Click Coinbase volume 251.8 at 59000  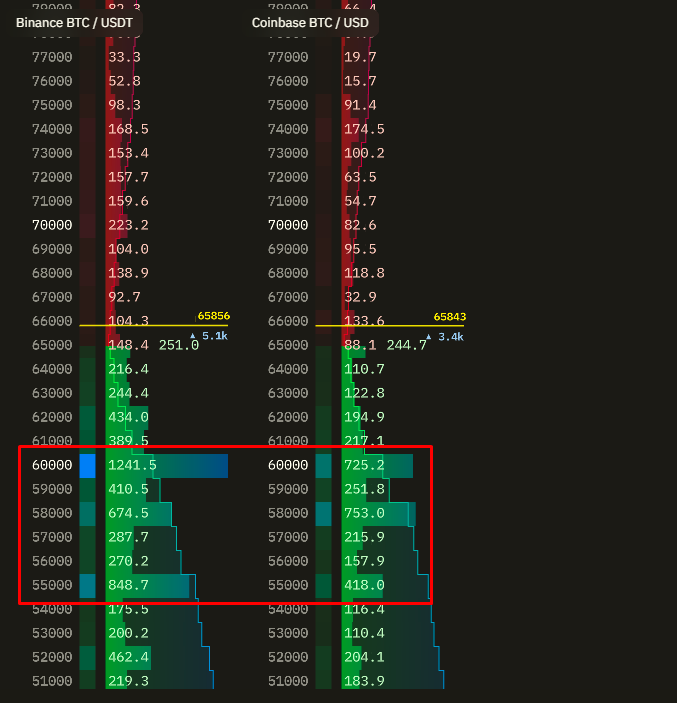click(364, 489)
